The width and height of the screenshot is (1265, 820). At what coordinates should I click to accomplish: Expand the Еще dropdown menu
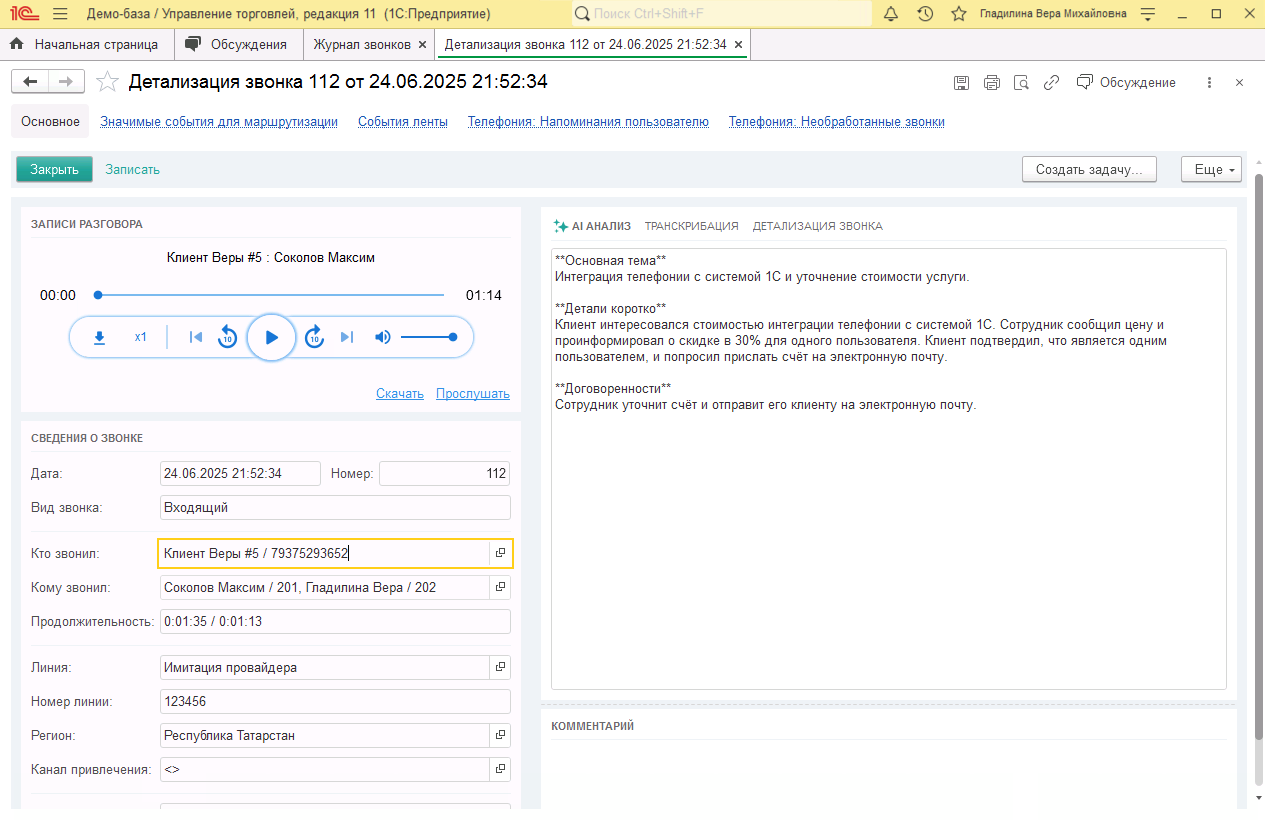pos(1210,169)
